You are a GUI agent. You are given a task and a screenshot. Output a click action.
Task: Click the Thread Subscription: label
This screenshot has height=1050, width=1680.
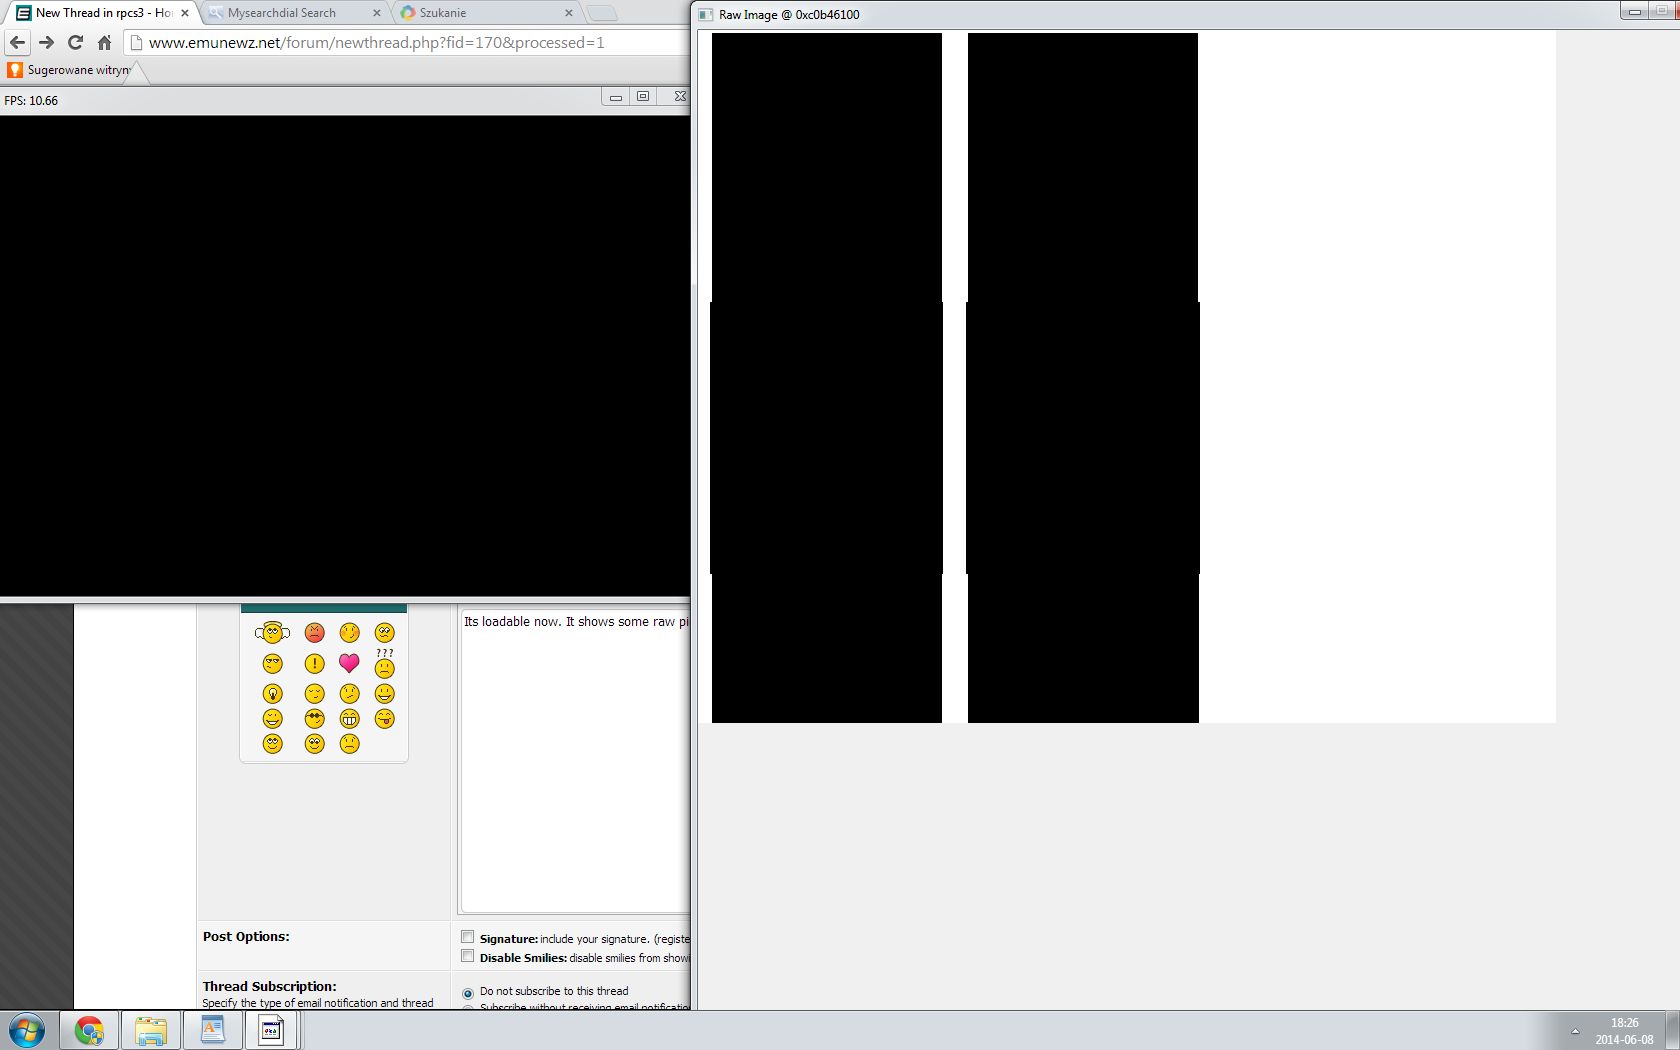click(x=270, y=987)
